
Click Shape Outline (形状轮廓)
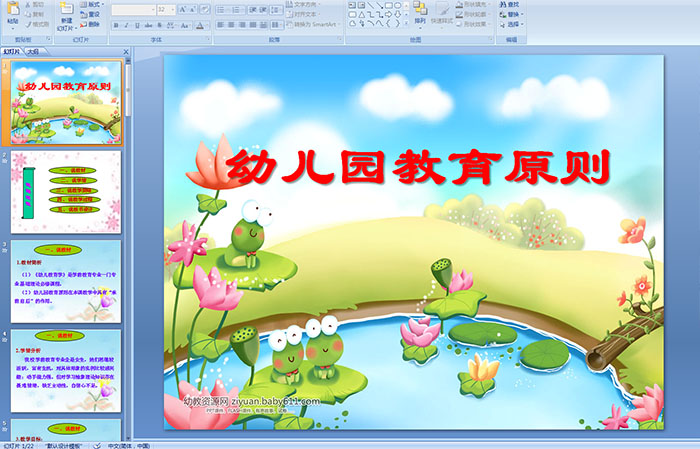[x=472, y=14]
